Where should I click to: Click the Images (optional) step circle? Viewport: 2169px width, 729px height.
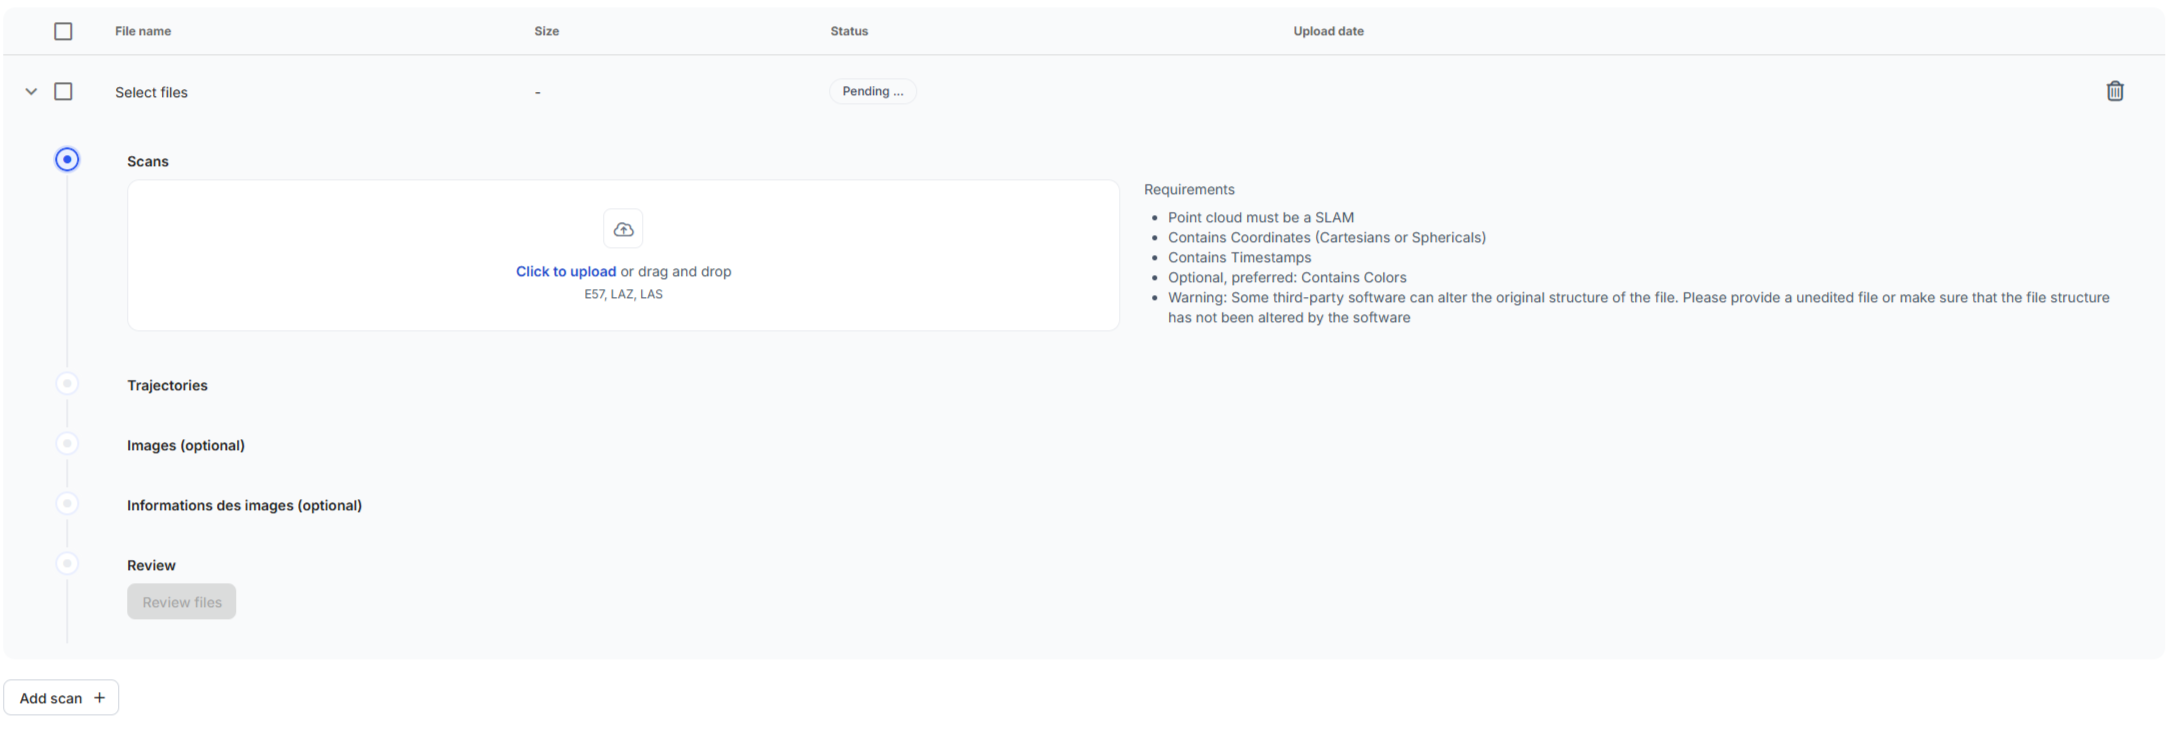67,444
